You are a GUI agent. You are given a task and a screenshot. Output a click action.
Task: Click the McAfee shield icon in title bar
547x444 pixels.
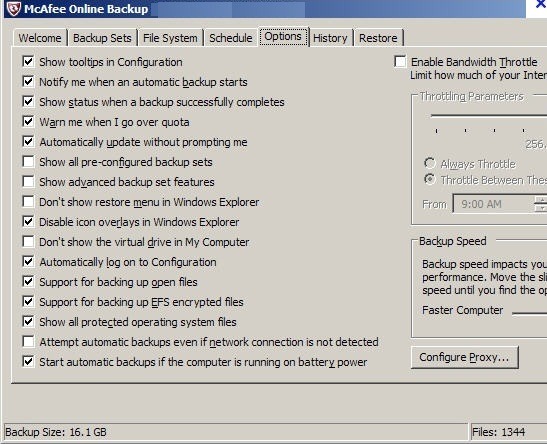[x=14, y=9]
